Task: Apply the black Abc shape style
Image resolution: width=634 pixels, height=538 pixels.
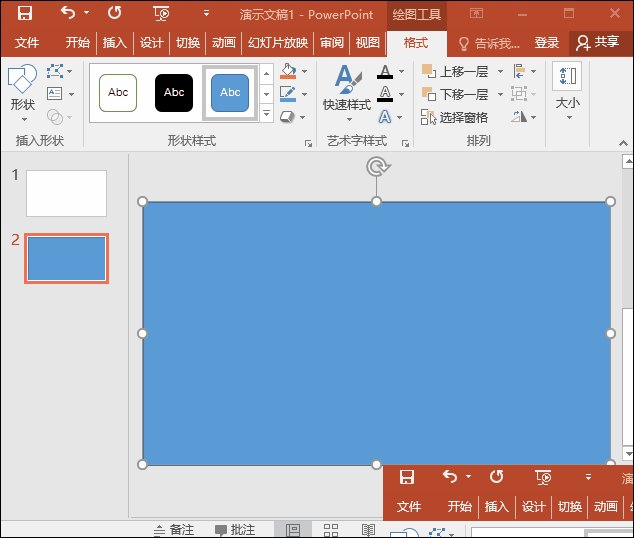Action: pos(174,93)
